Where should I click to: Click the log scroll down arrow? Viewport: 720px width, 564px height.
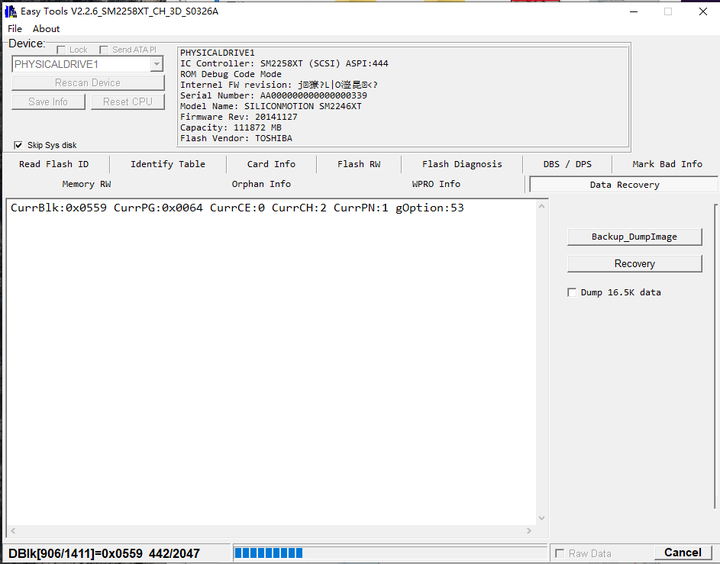click(542, 518)
